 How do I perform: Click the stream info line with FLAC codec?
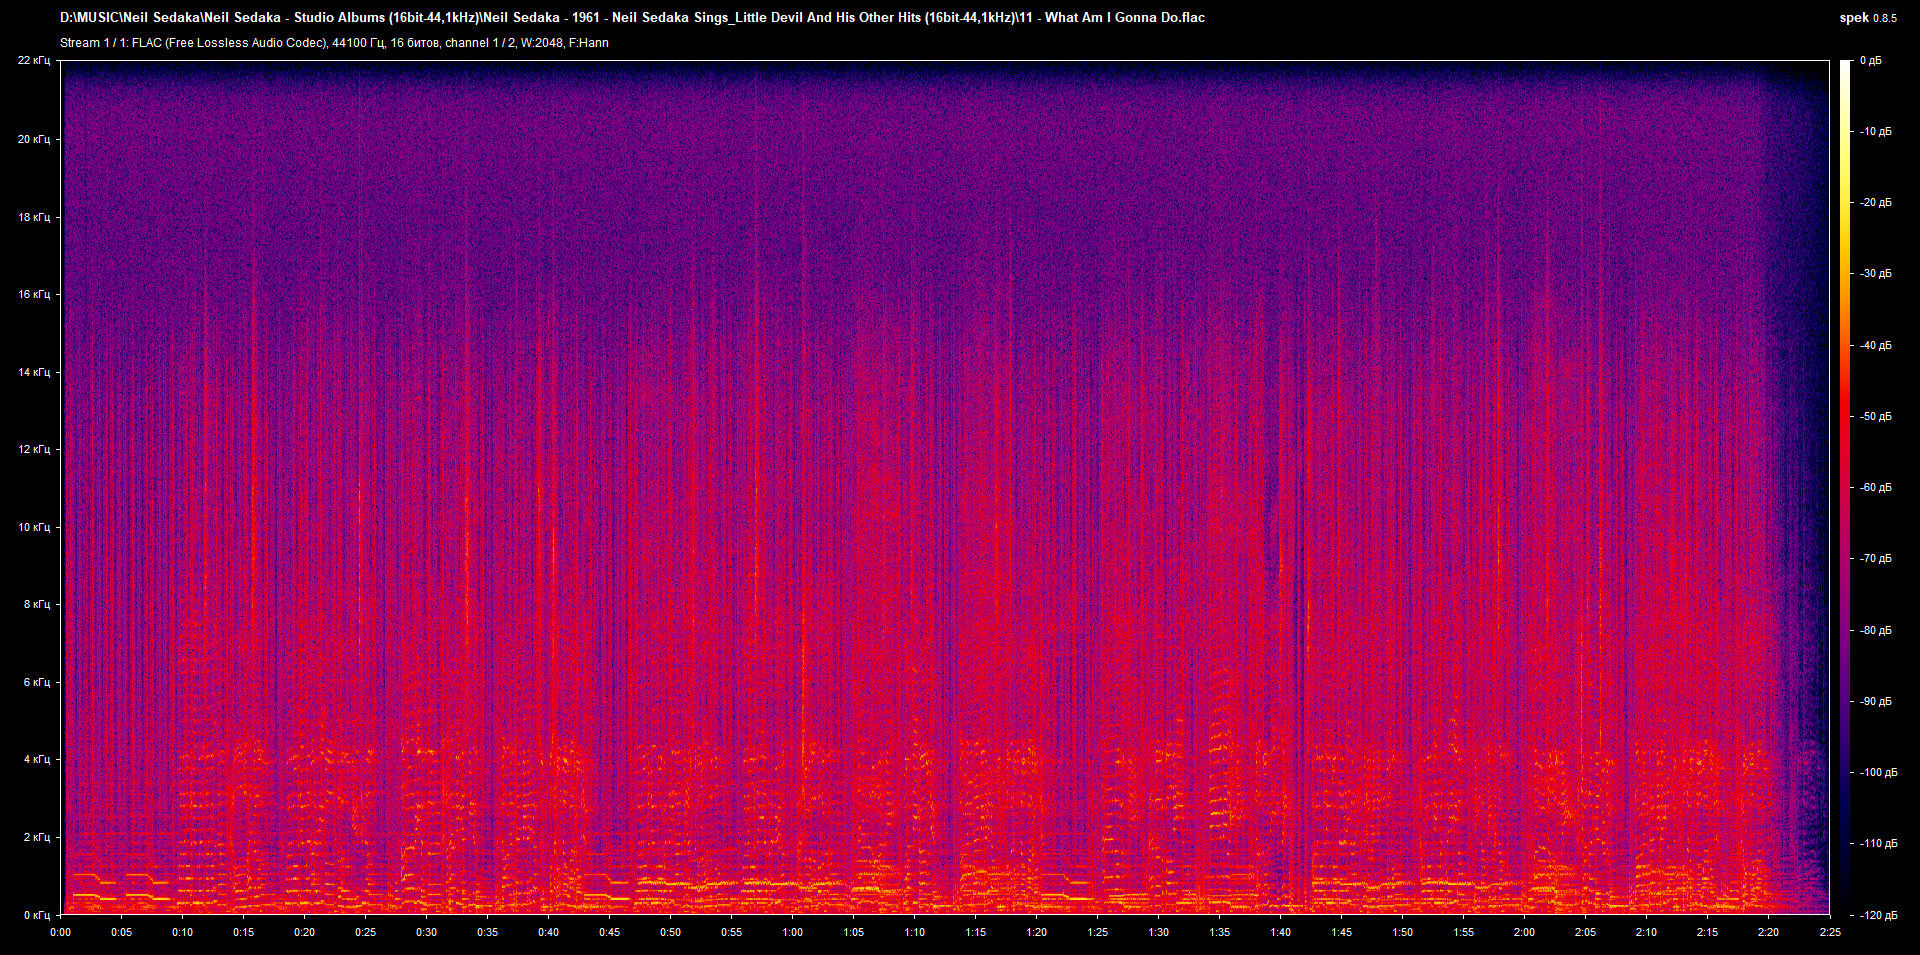(x=334, y=43)
